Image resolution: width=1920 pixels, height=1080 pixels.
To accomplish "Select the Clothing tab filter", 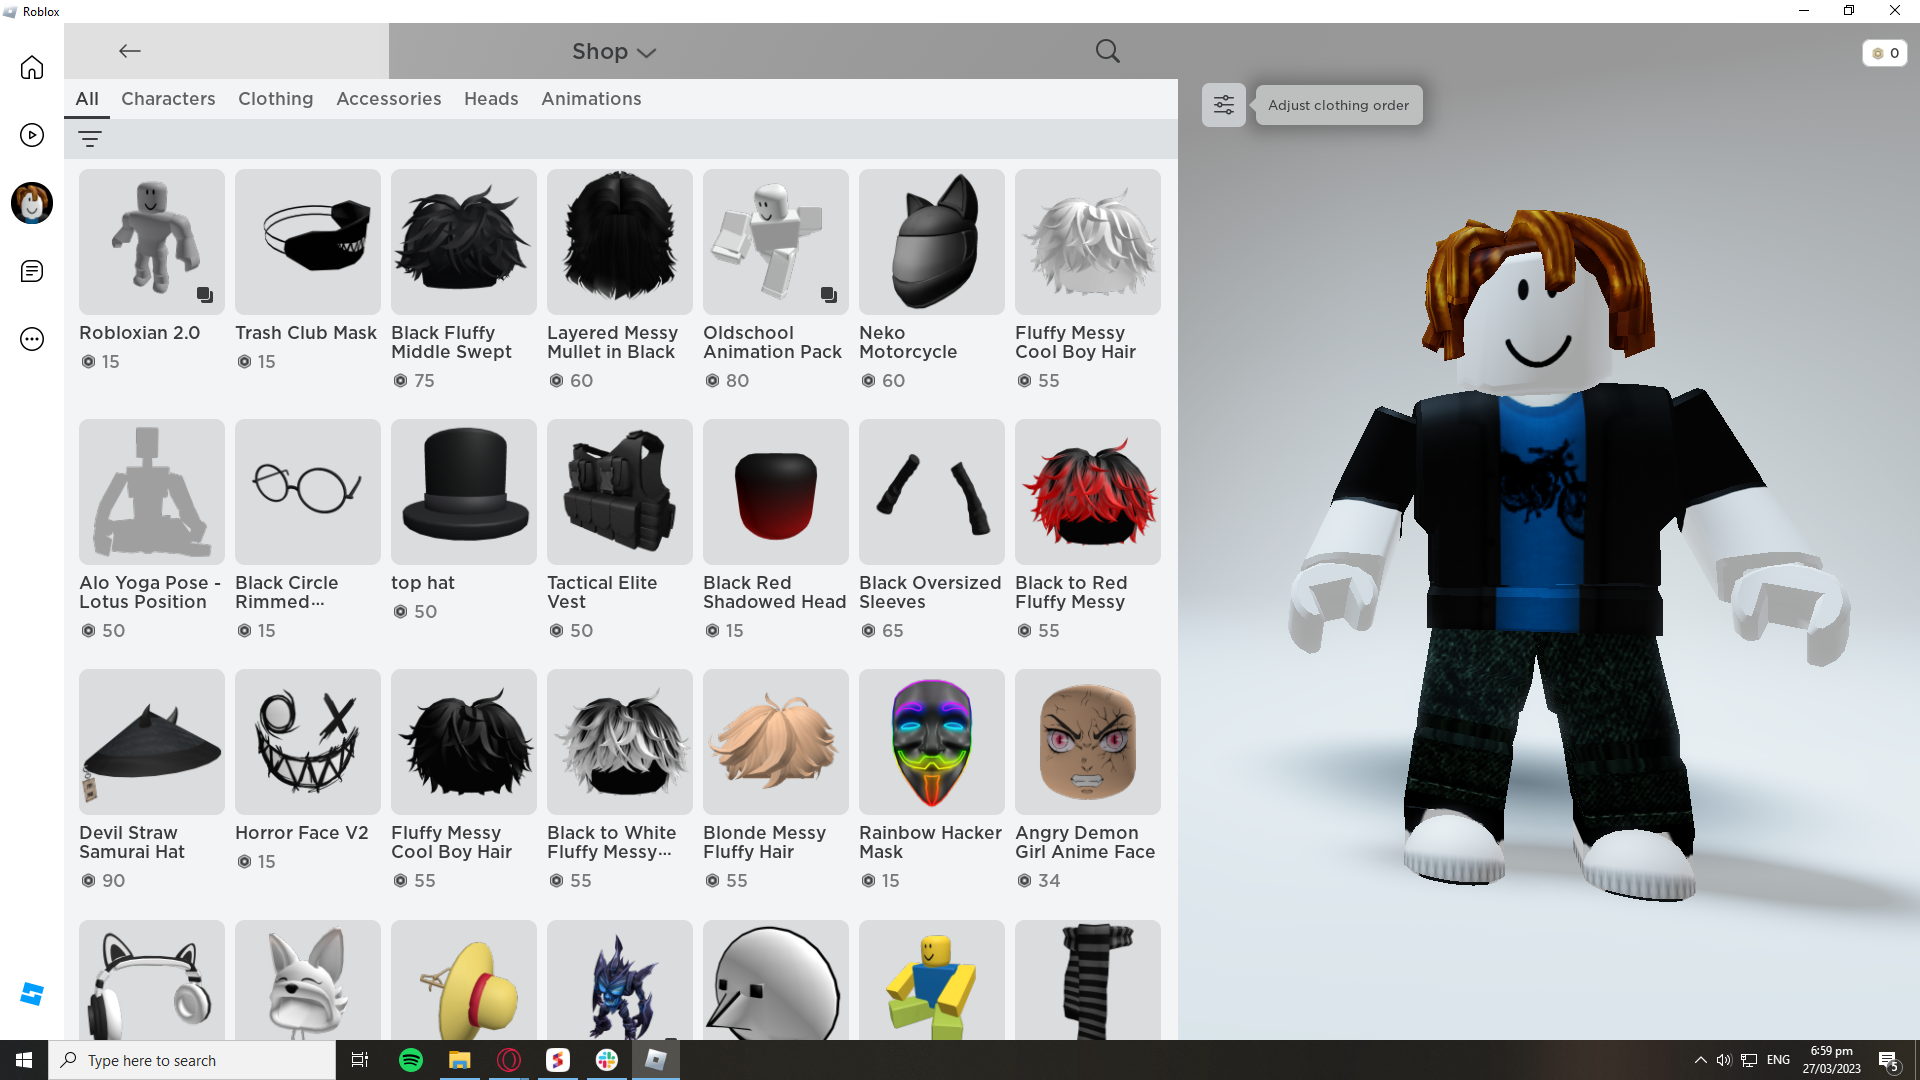I will [x=274, y=99].
